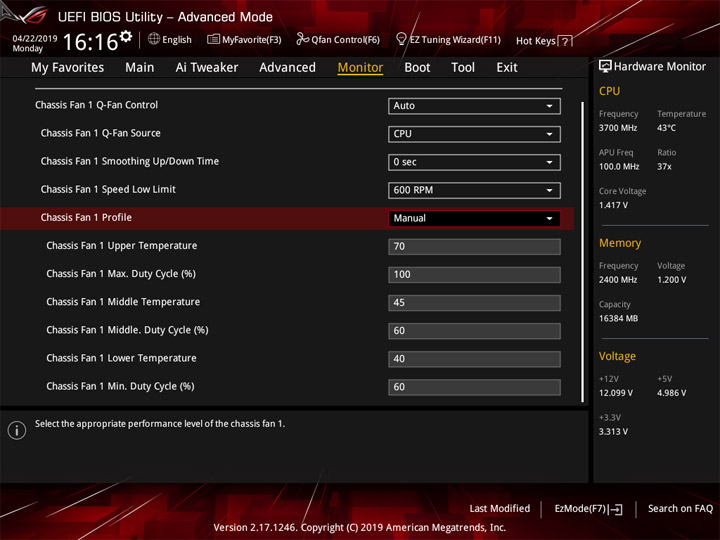The image size is (720, 540).
Task: Open the Exit tab
Action: (x=507, y=68)
